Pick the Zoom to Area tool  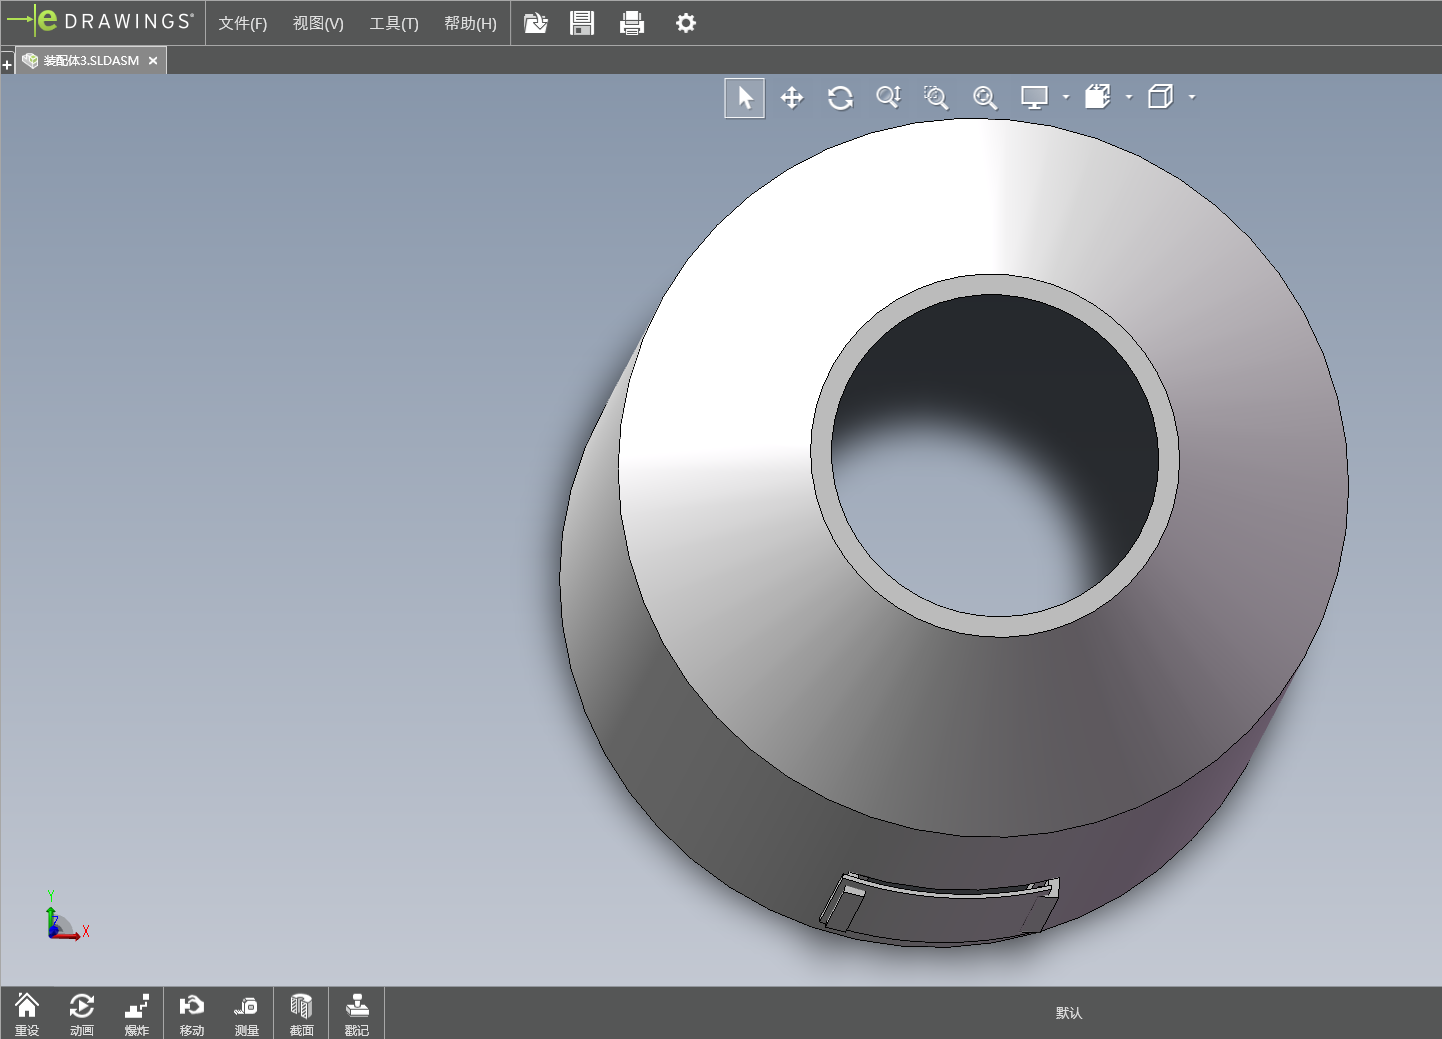(x=936, y=98)
